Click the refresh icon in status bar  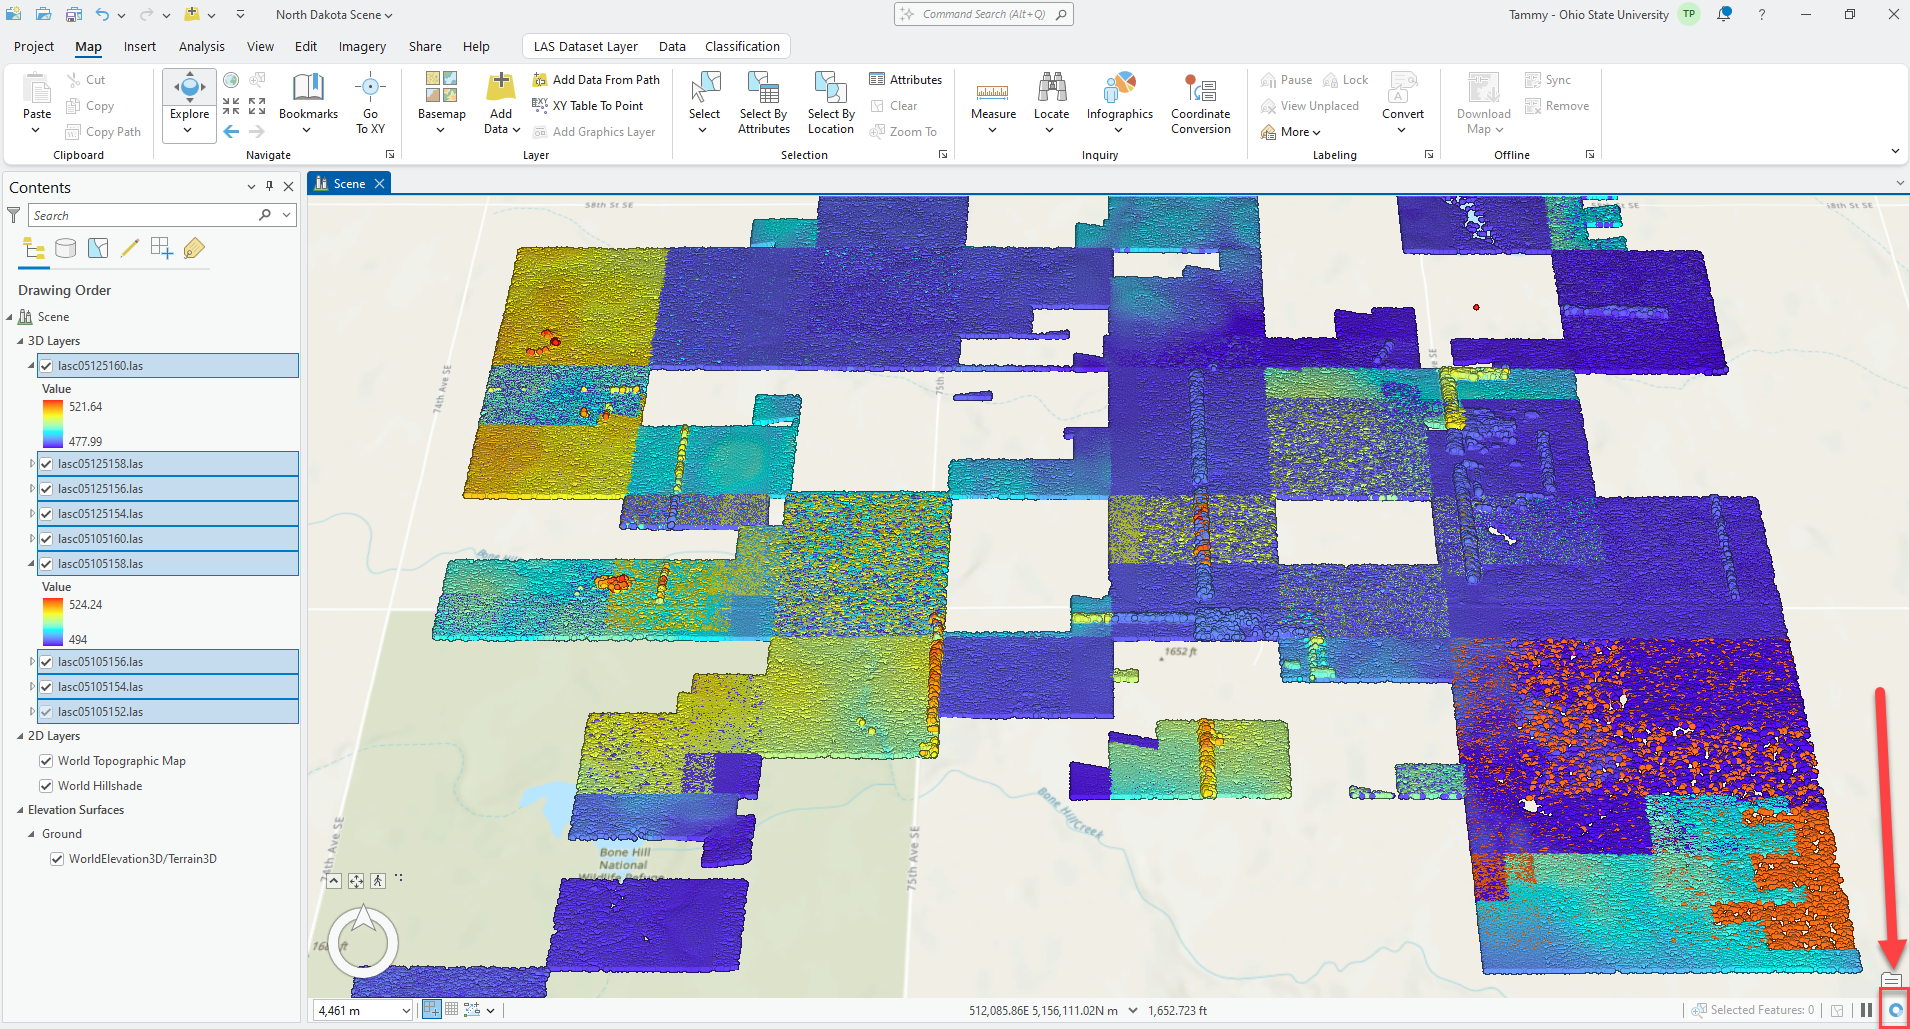click(x=1894, y=1010)
